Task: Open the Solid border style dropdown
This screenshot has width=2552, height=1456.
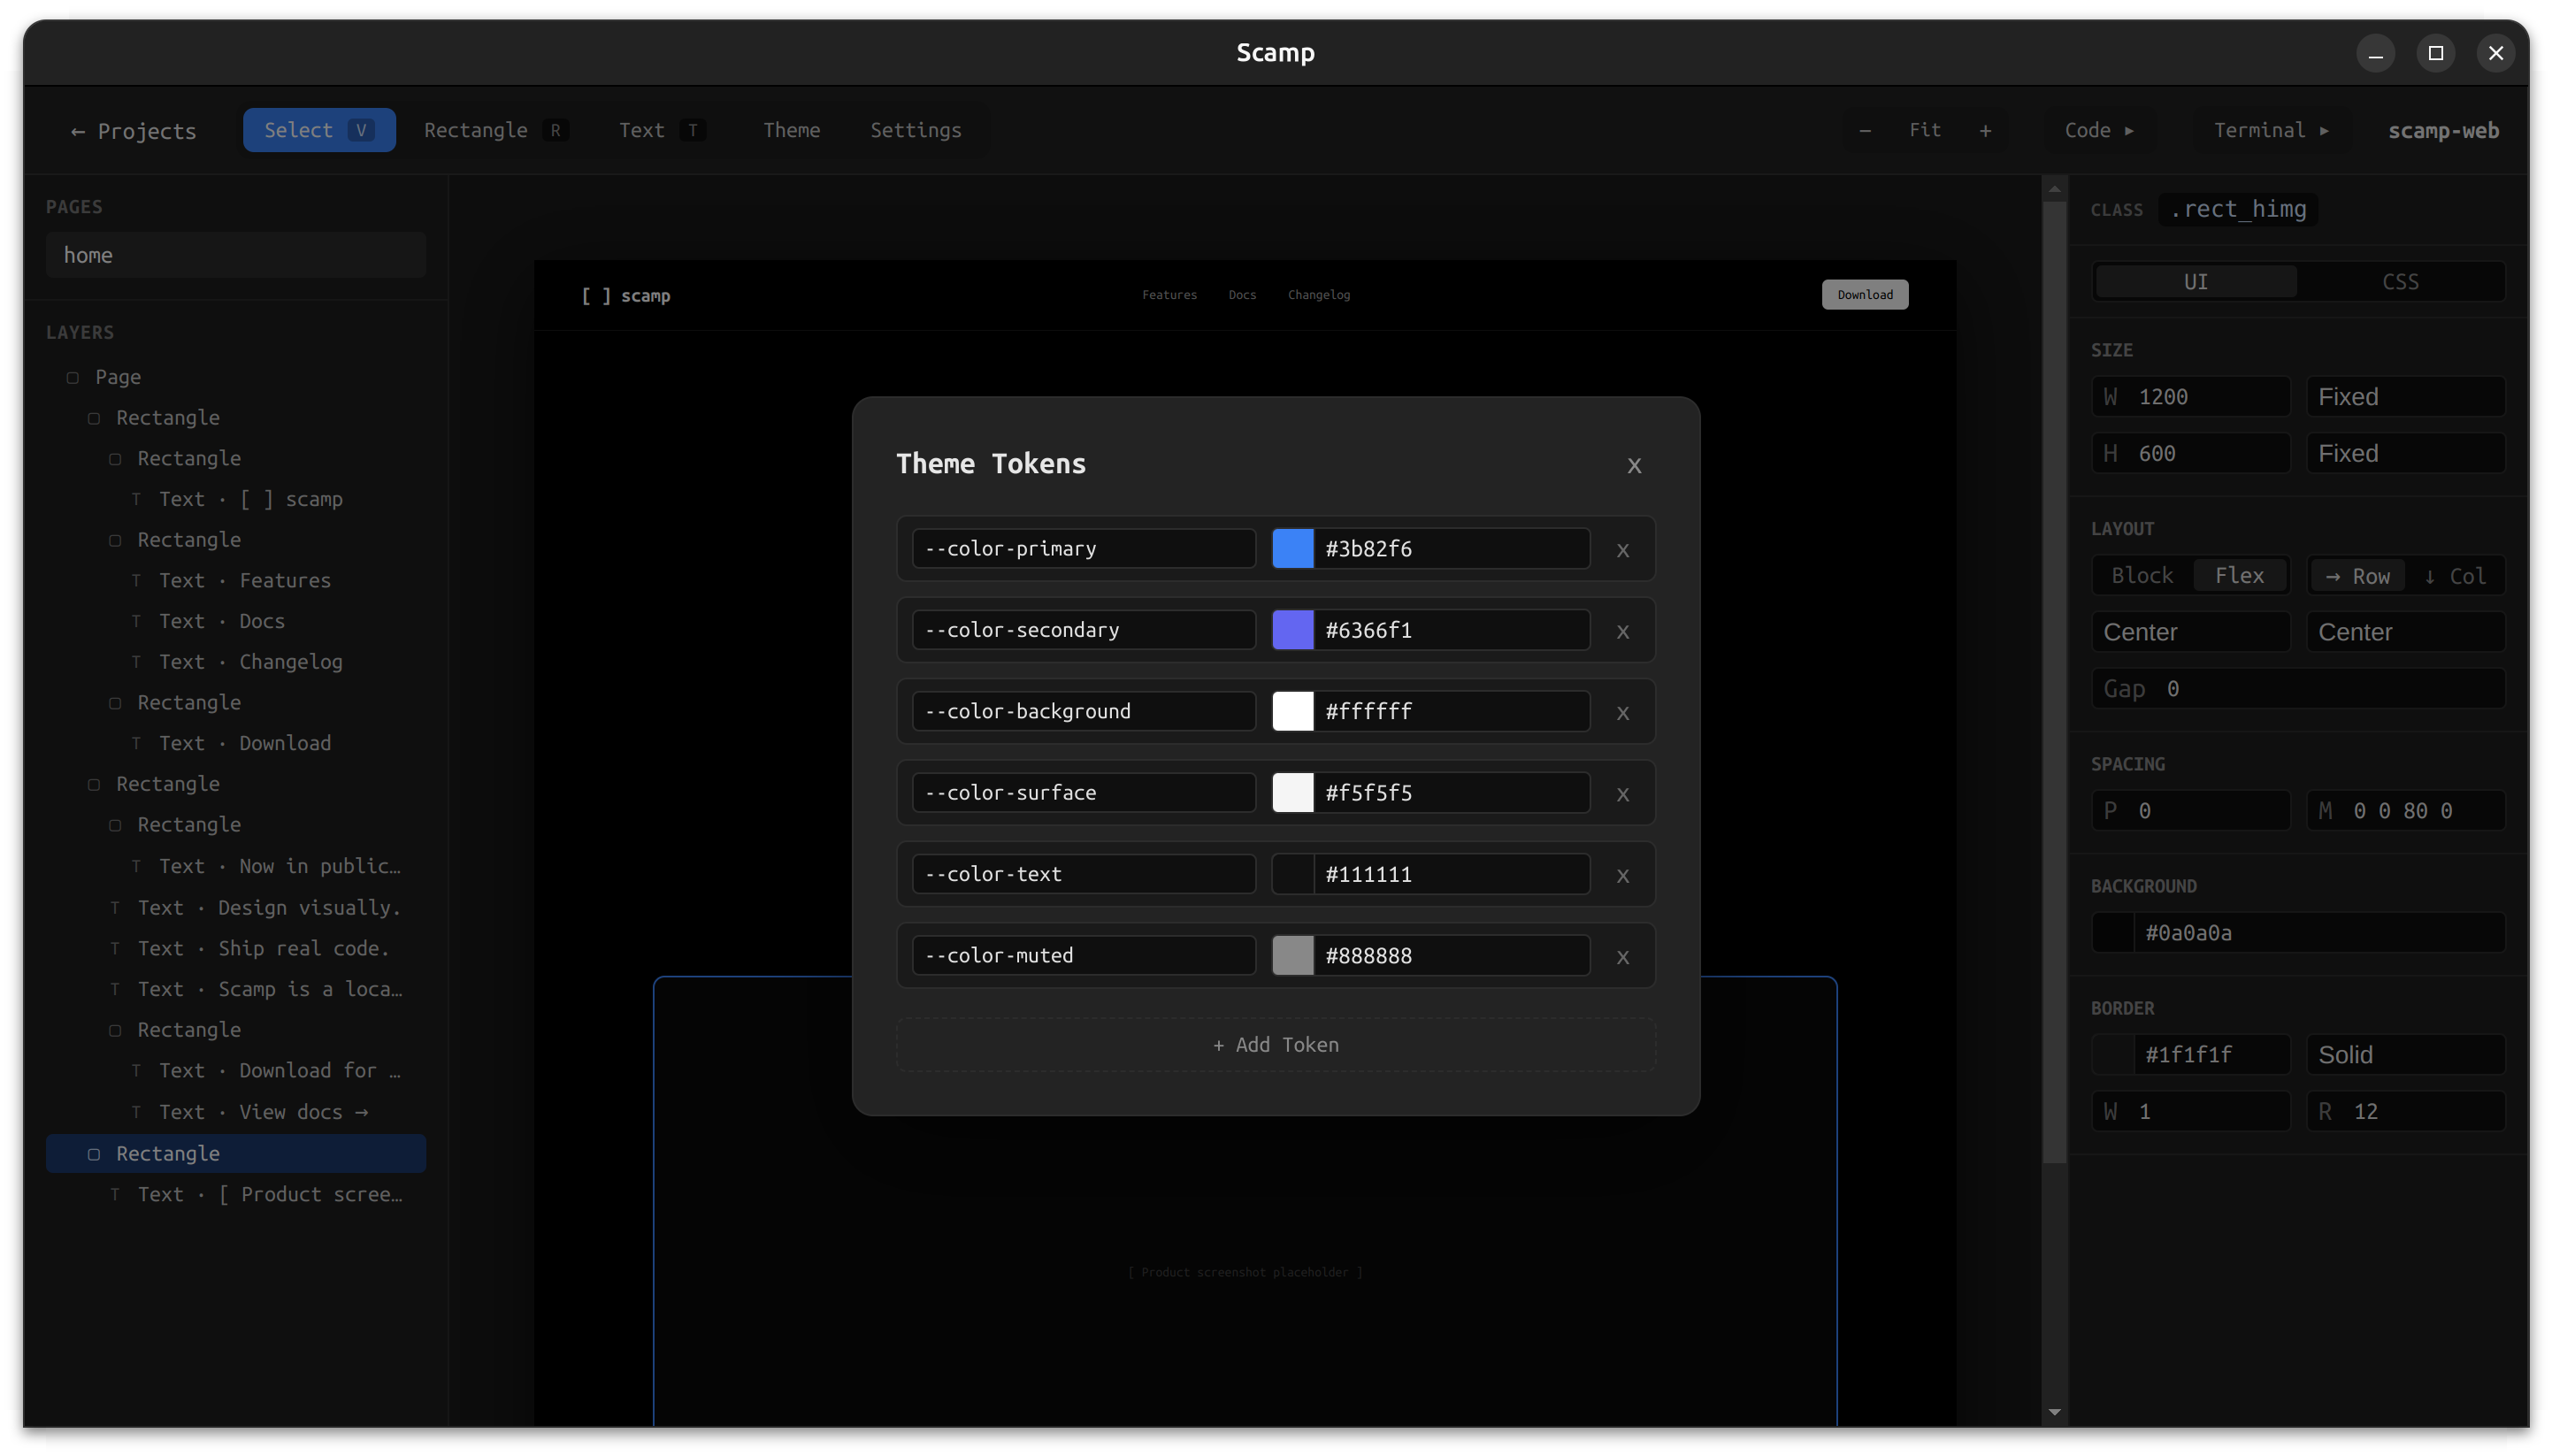Action: pos(2404,1054)
